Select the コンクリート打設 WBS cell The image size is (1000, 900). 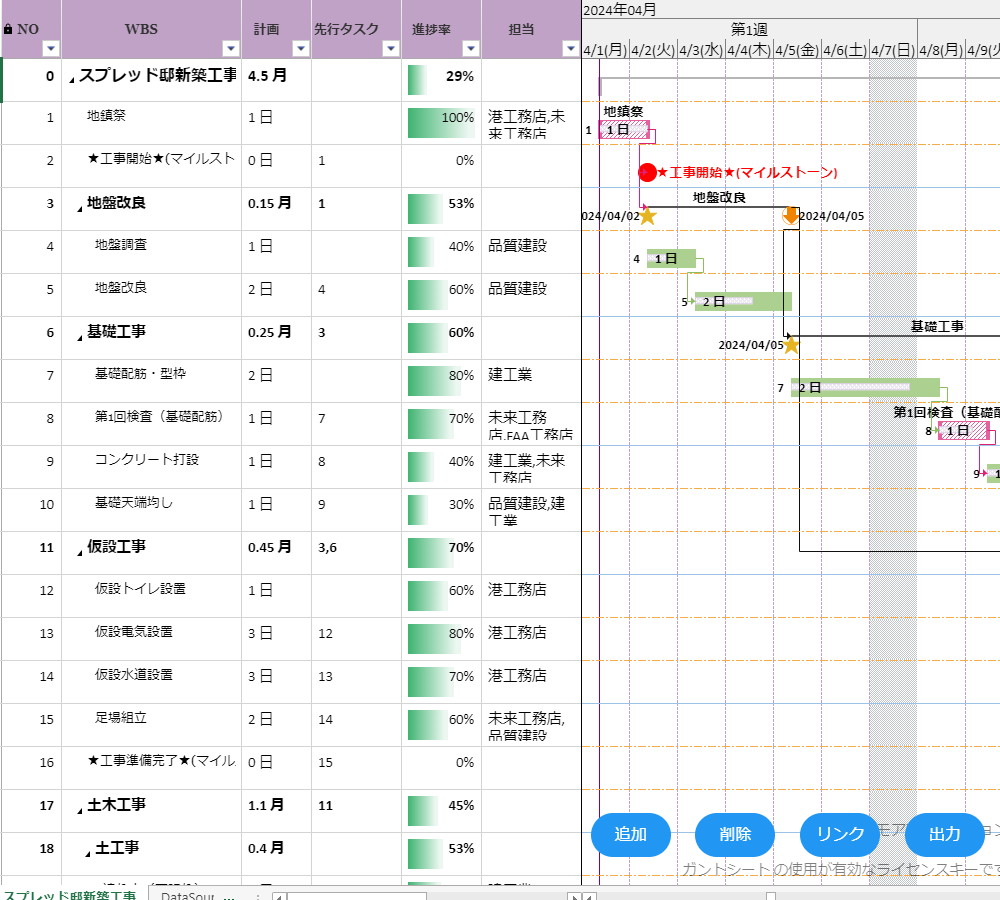click(152, 467)
